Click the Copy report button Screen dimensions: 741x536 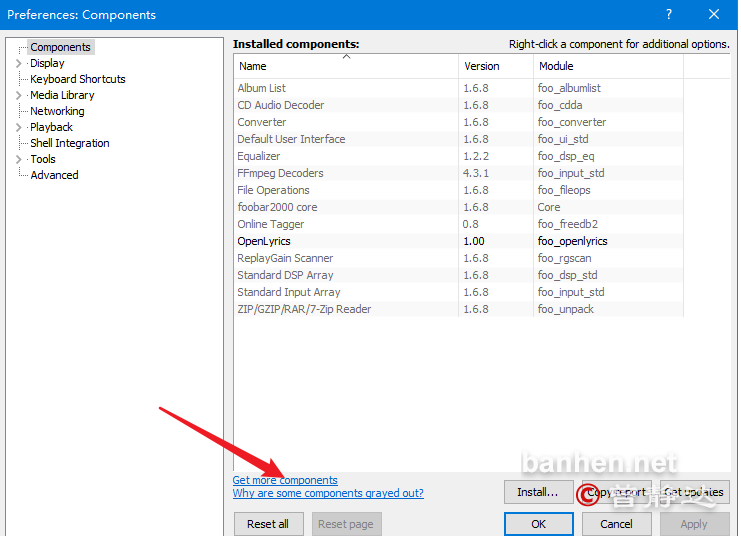616,492
